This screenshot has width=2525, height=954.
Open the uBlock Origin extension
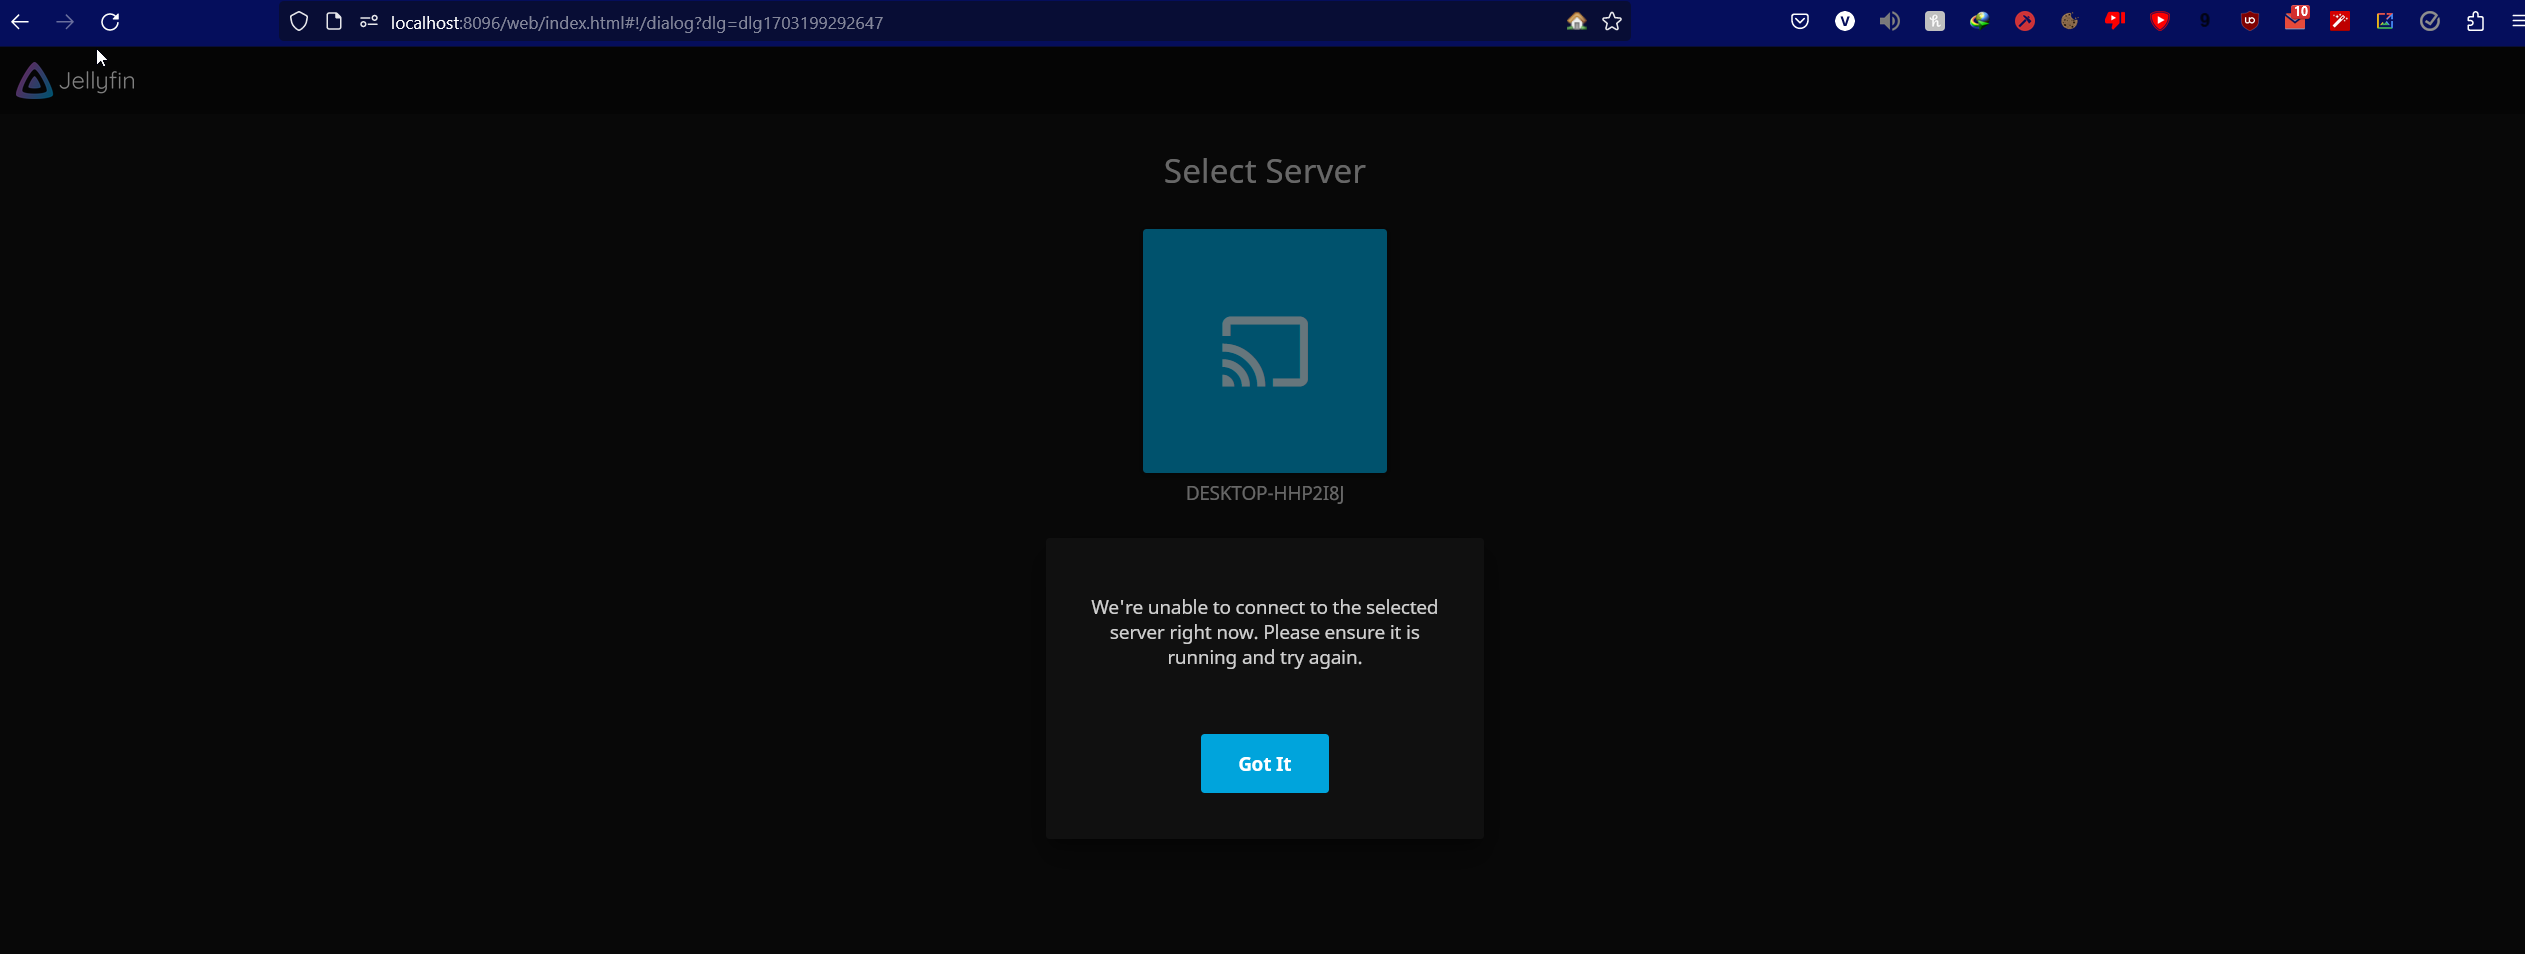(x=2250, y=22)
